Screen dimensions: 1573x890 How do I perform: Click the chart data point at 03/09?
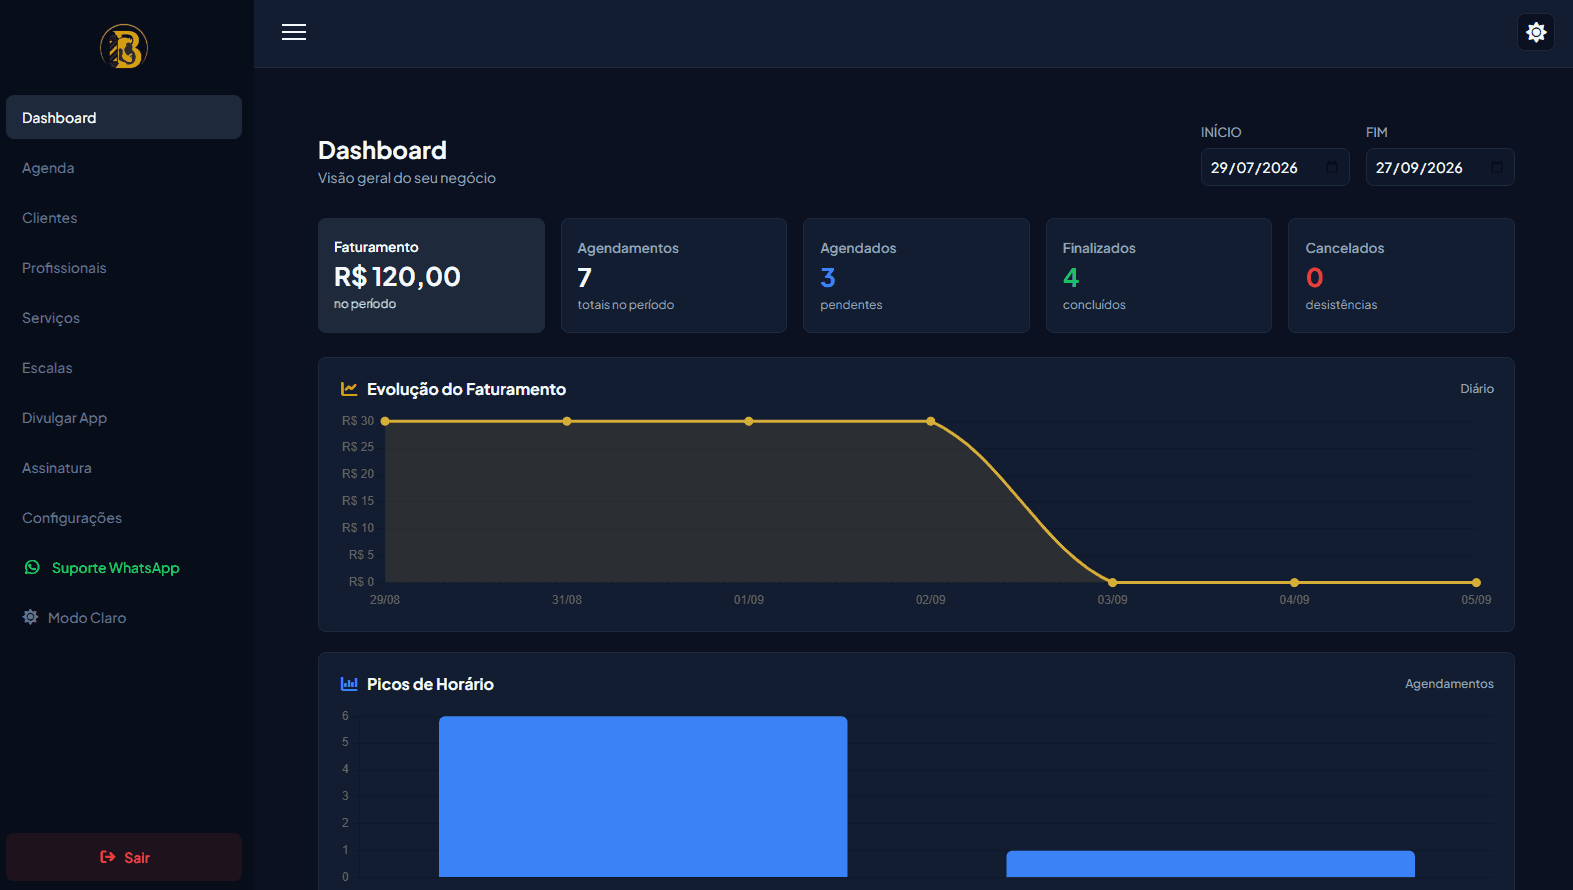pyautogui.click(x=1112, y=582)
